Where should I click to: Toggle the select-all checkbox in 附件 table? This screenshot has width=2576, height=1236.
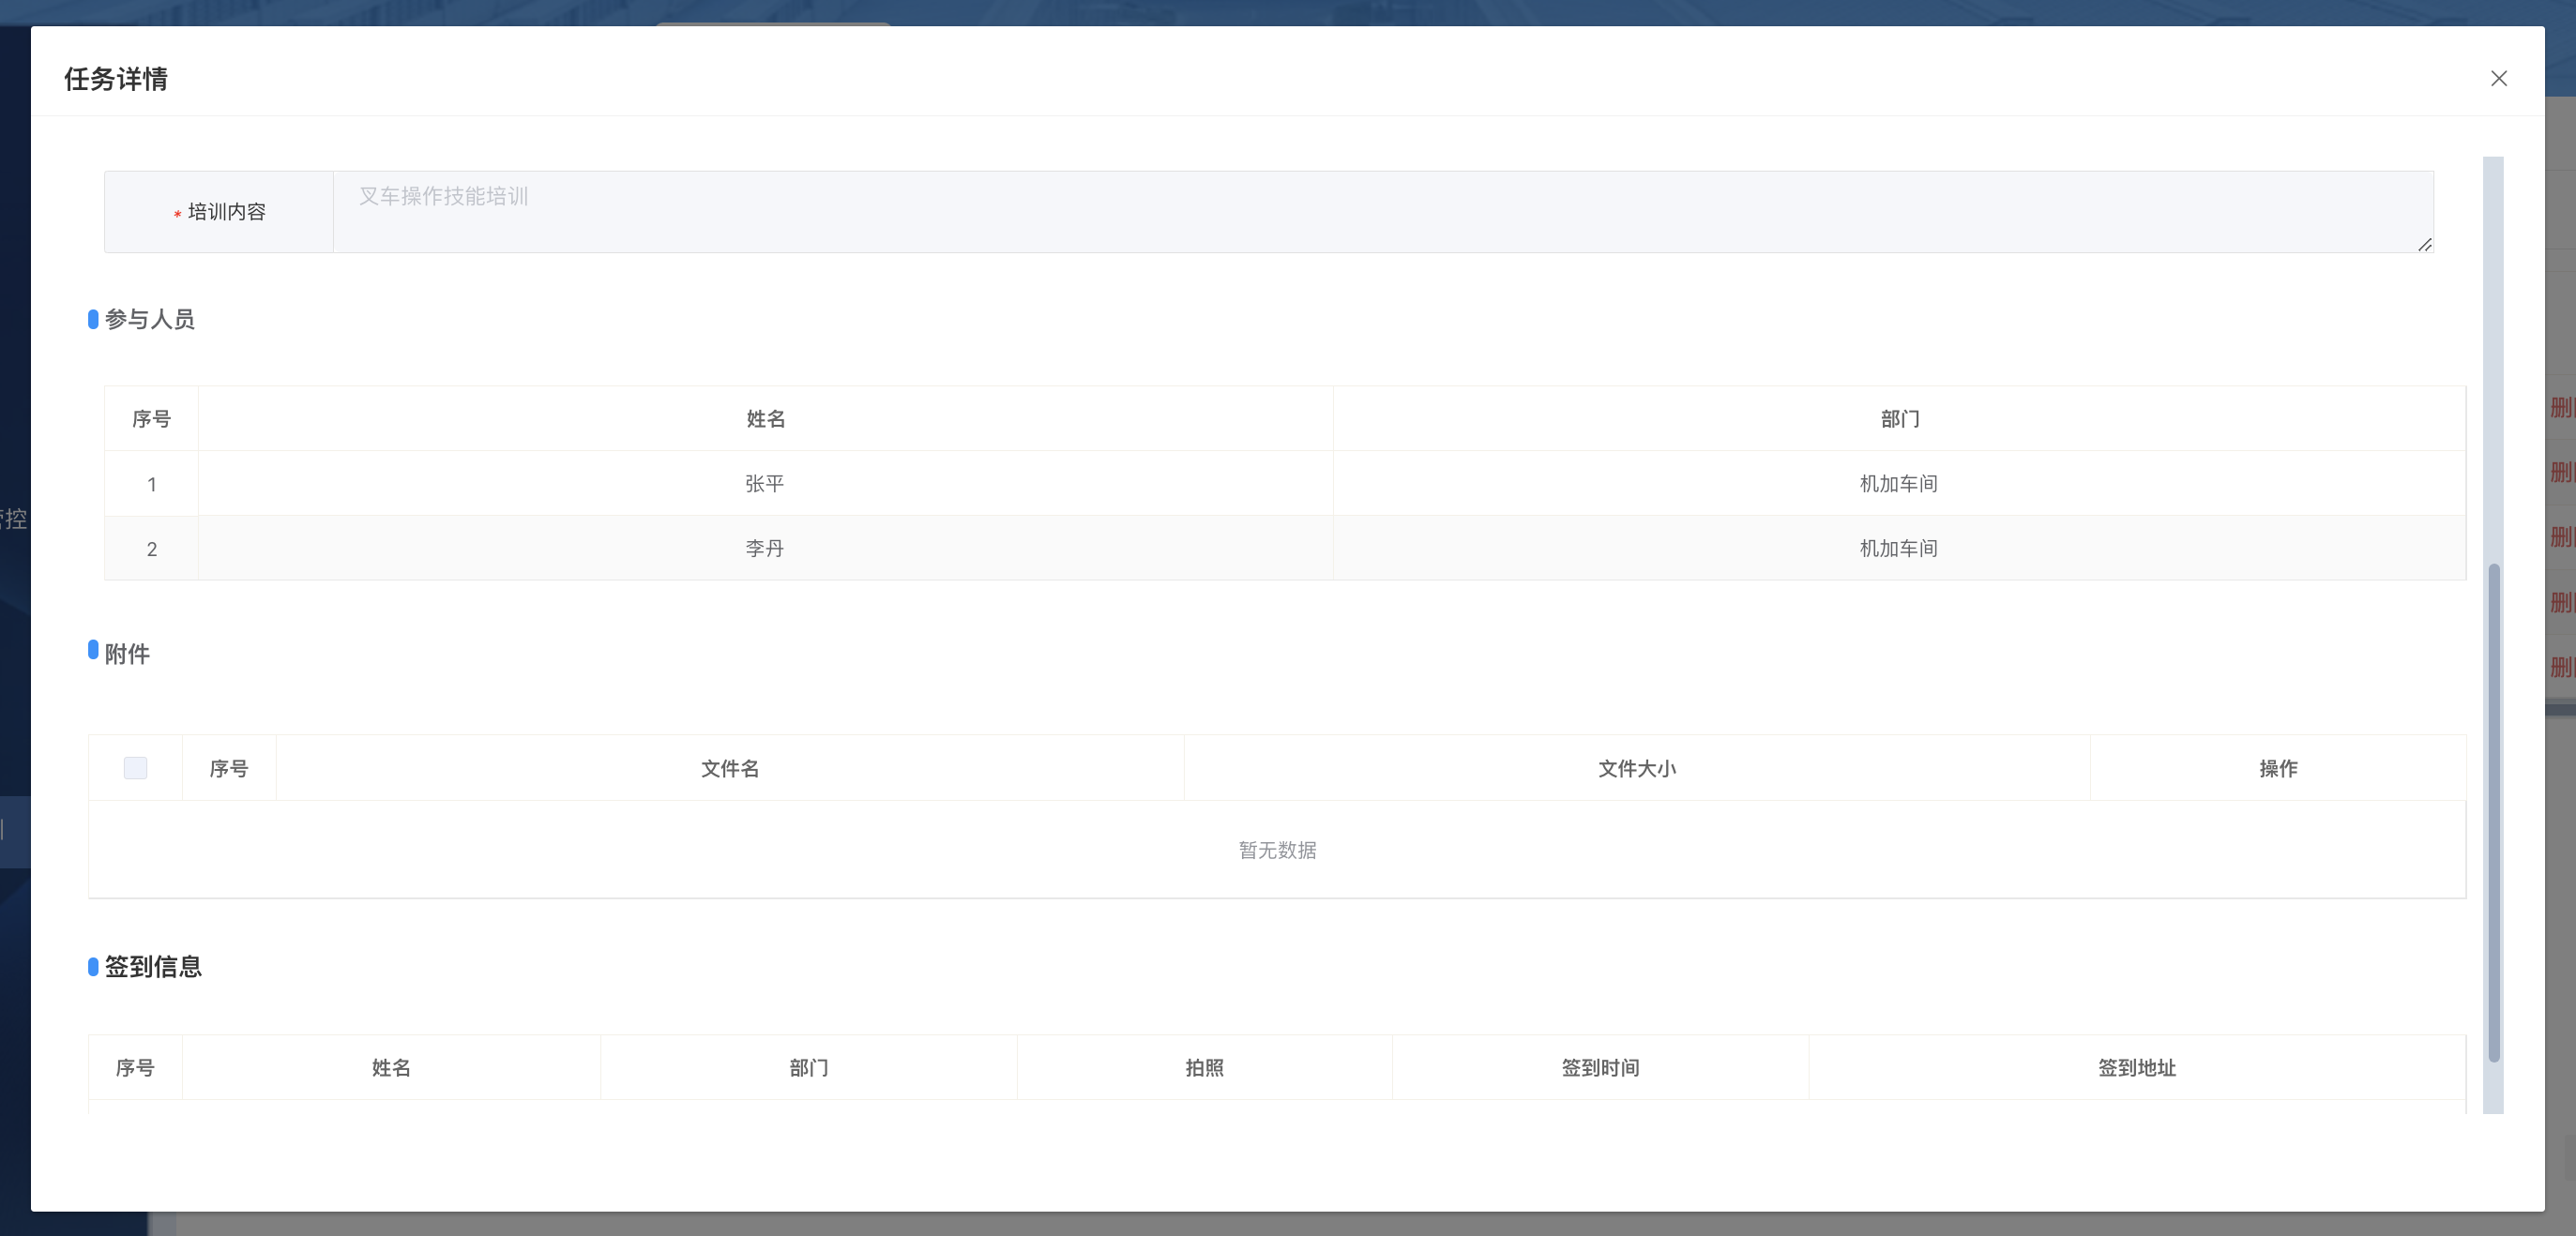click(135, 768)
